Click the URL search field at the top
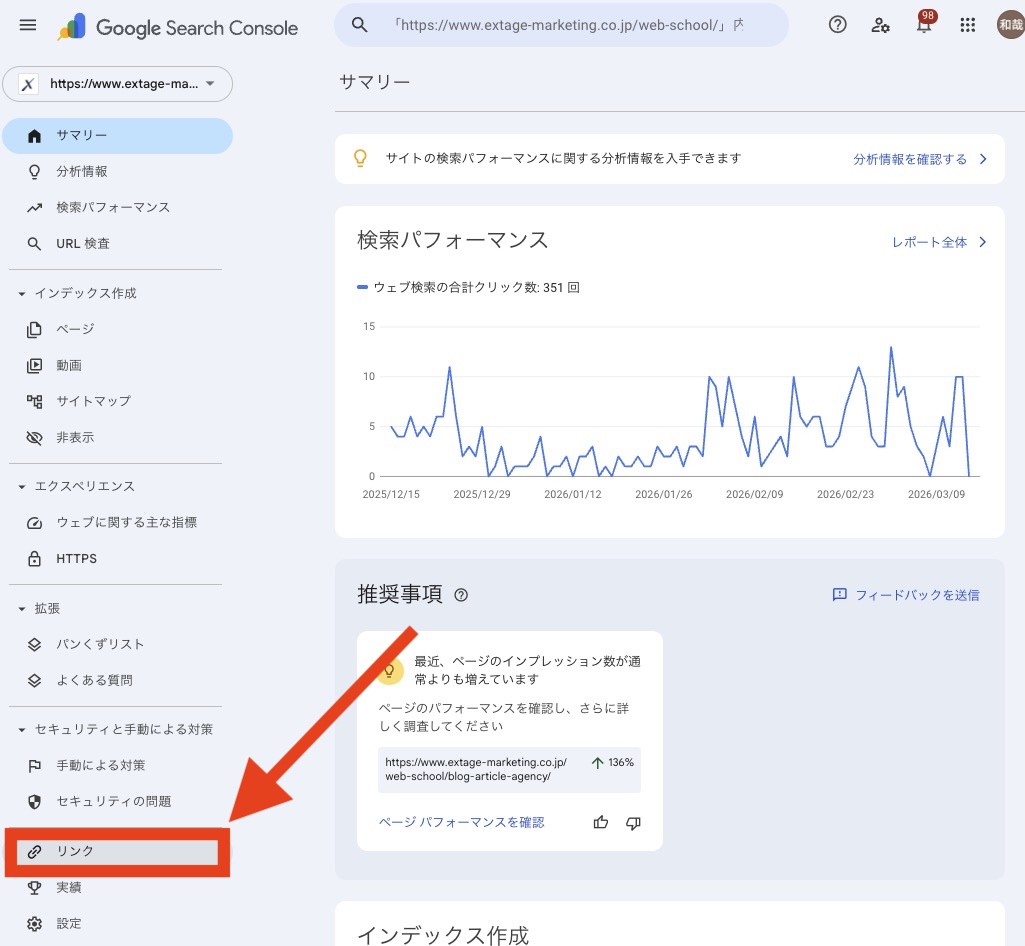Screen dimensions: 1025x946 (561, 24)
